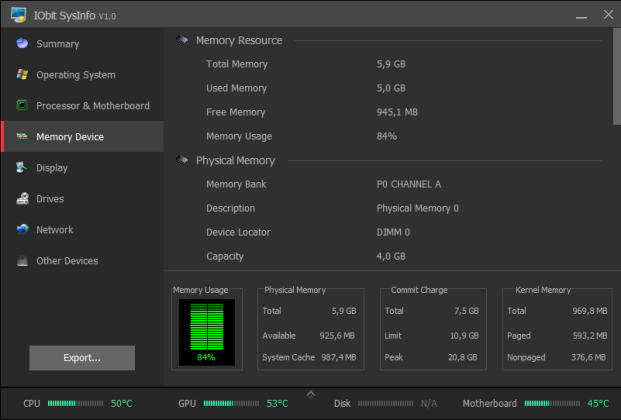Switch to Operating System section
The height and width of the screenshot is (420, 621).
[82, 74]
